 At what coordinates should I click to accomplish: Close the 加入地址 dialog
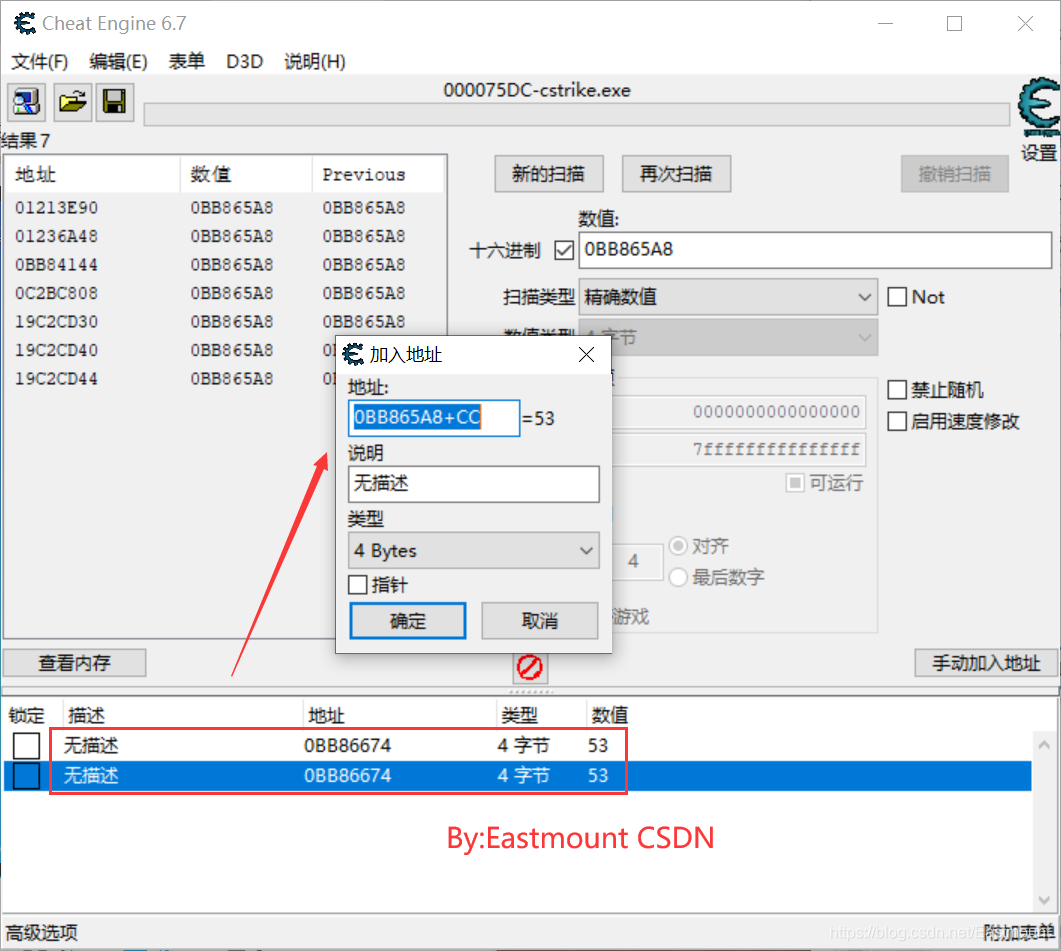[587, 354]
